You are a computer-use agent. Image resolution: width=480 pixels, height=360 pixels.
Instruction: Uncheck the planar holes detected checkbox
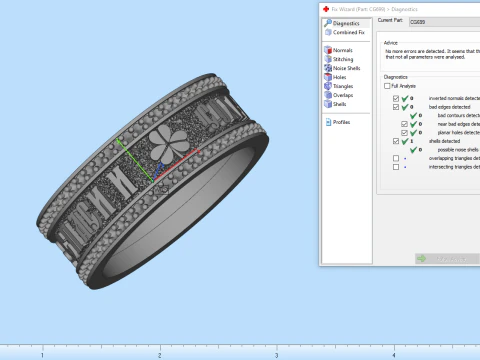click(x=404, y=133)
